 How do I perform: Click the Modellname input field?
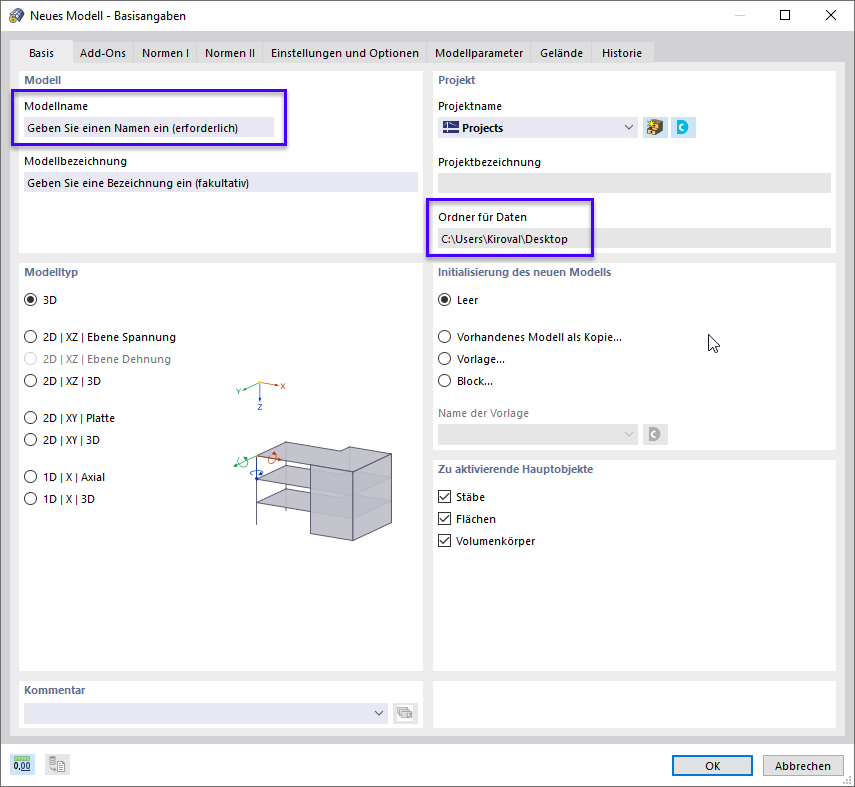148,127
